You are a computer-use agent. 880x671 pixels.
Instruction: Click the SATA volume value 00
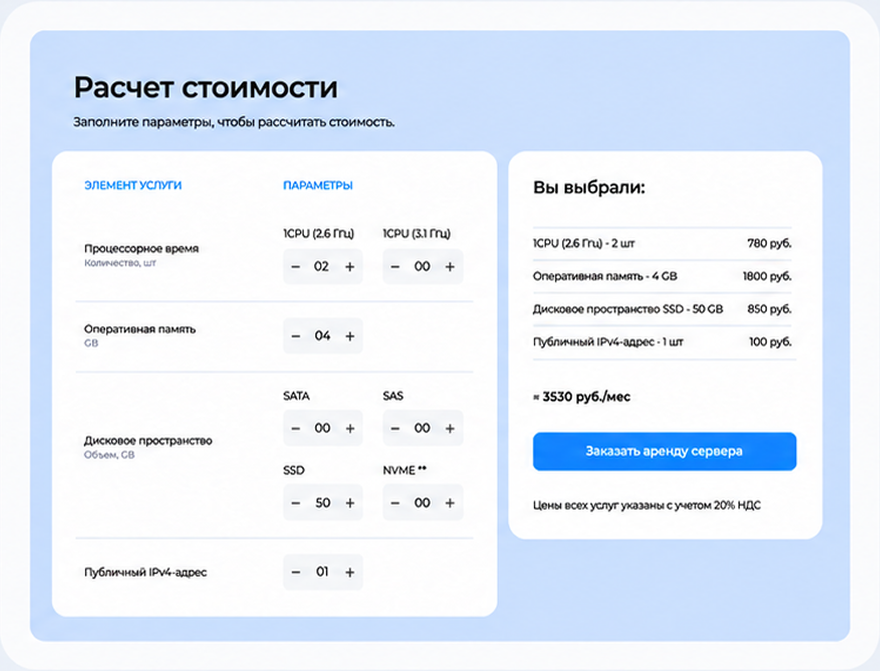[322, 428]
